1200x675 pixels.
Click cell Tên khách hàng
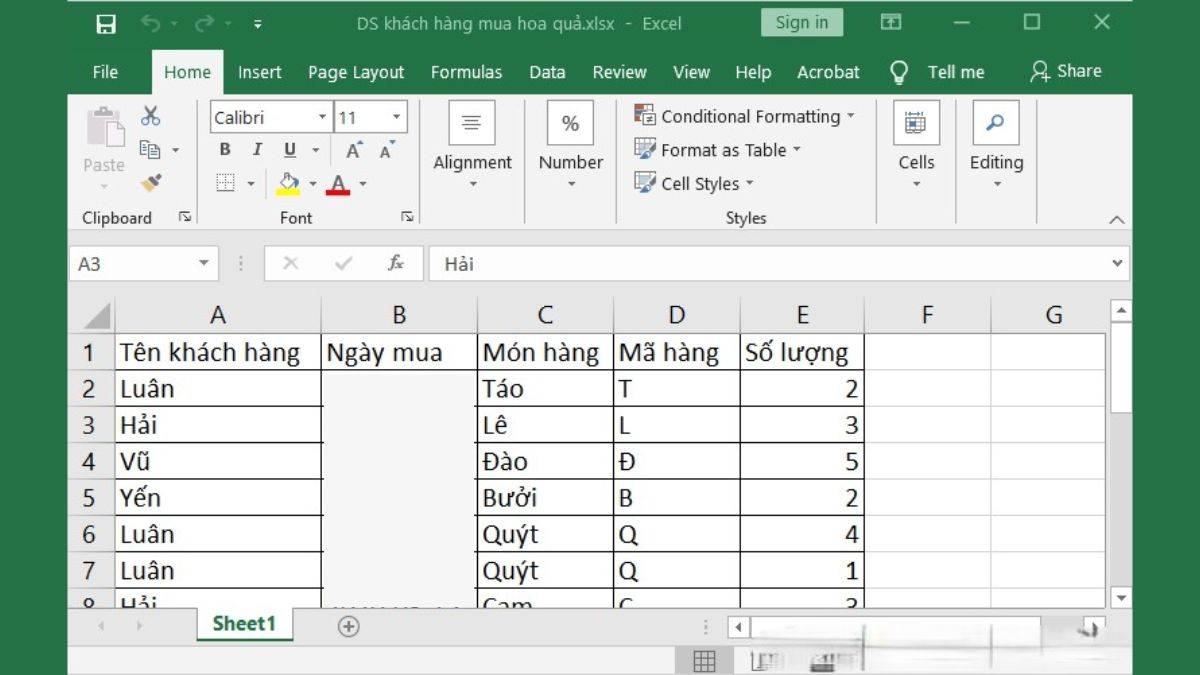(x=218, y=352)
